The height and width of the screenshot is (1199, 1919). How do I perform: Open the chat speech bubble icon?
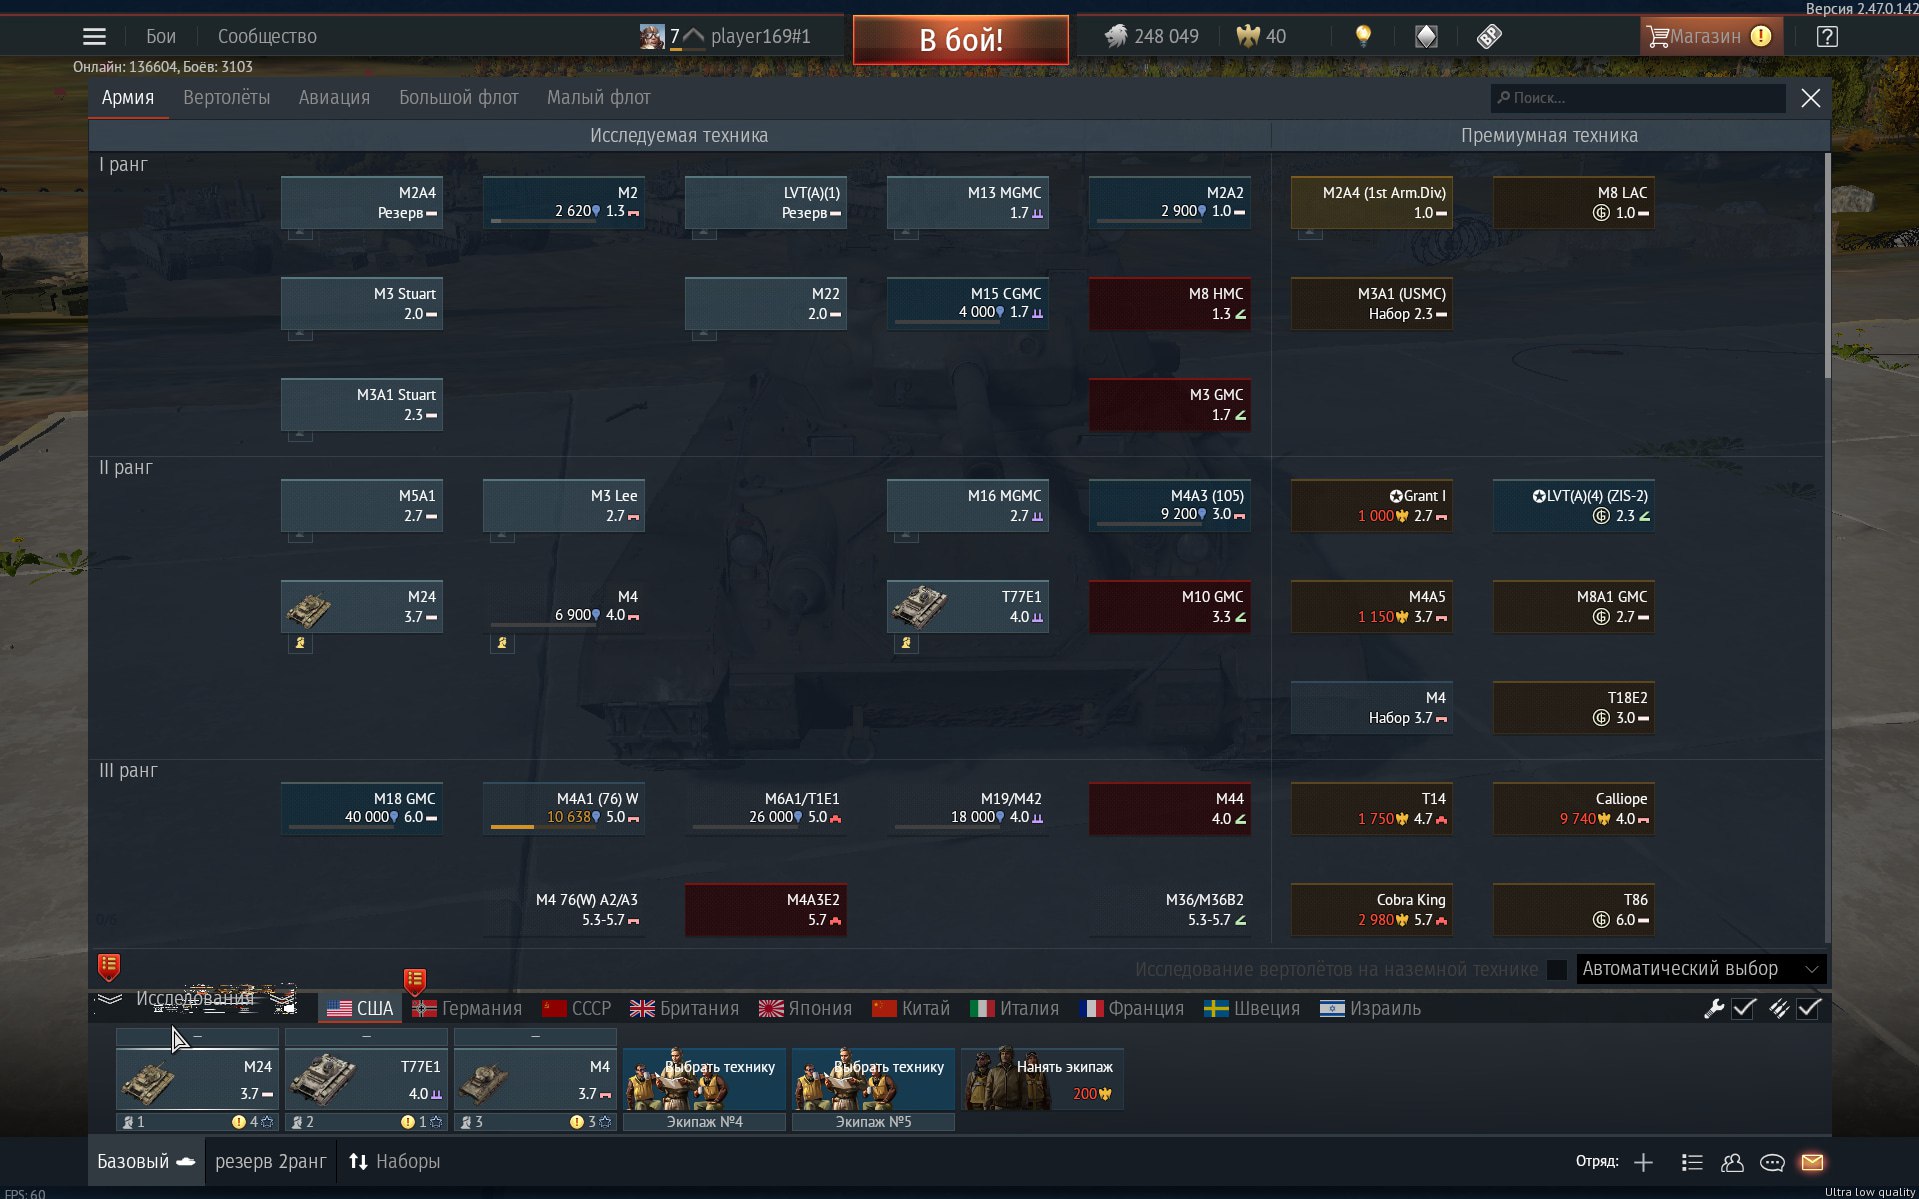coord(1772,1162)
